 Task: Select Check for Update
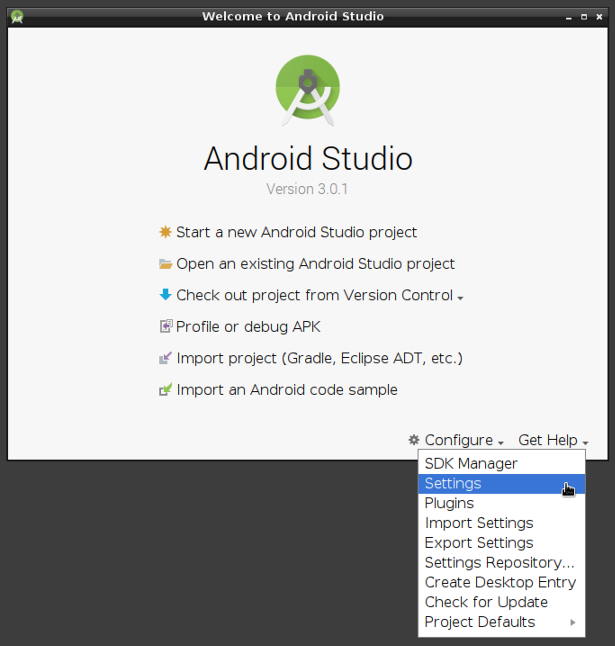coord(502,602)
